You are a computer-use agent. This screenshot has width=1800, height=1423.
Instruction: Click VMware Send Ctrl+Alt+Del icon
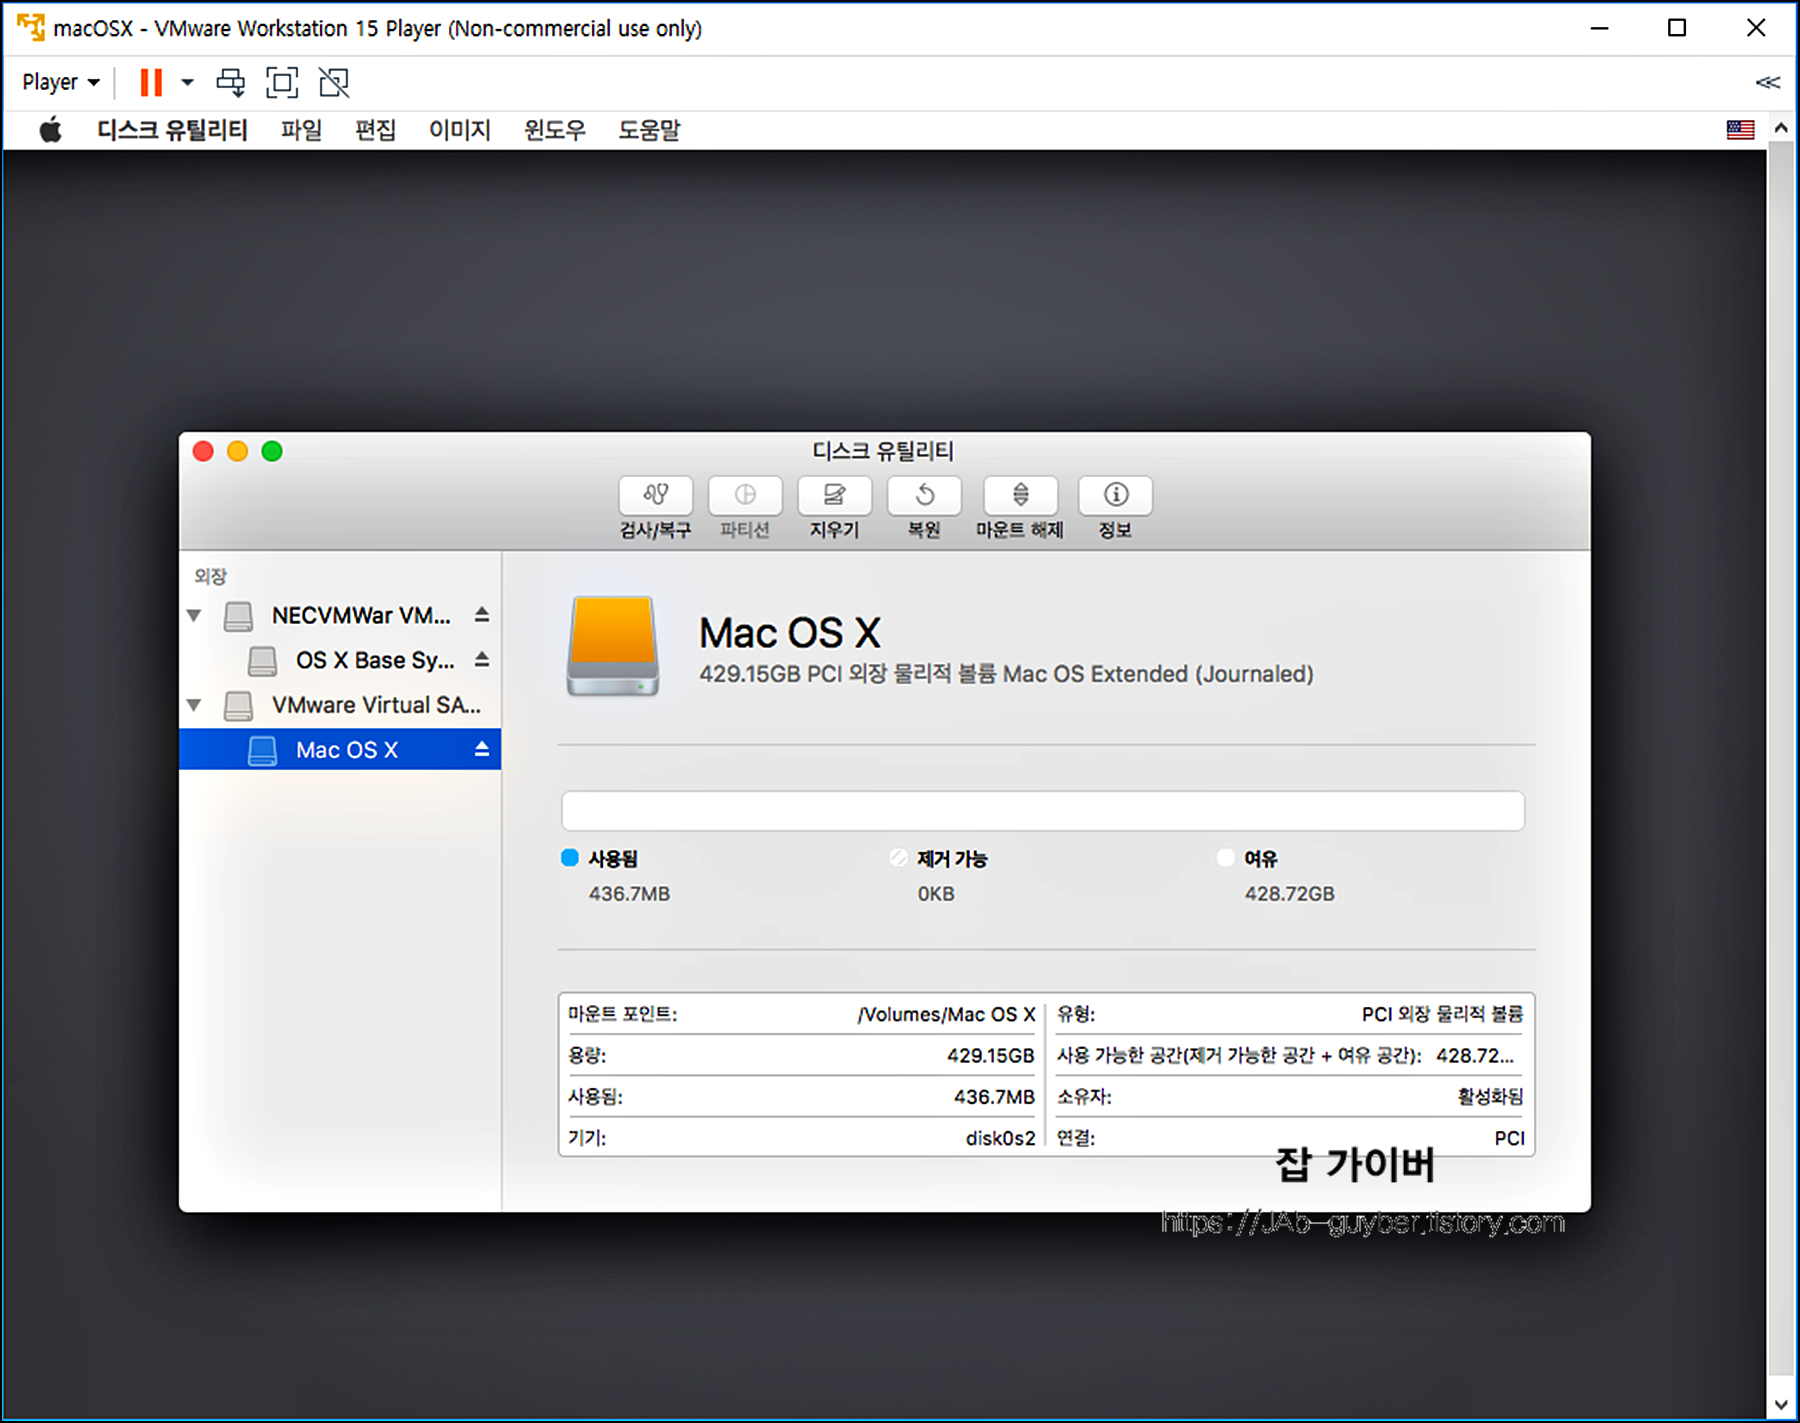point(231,82)
